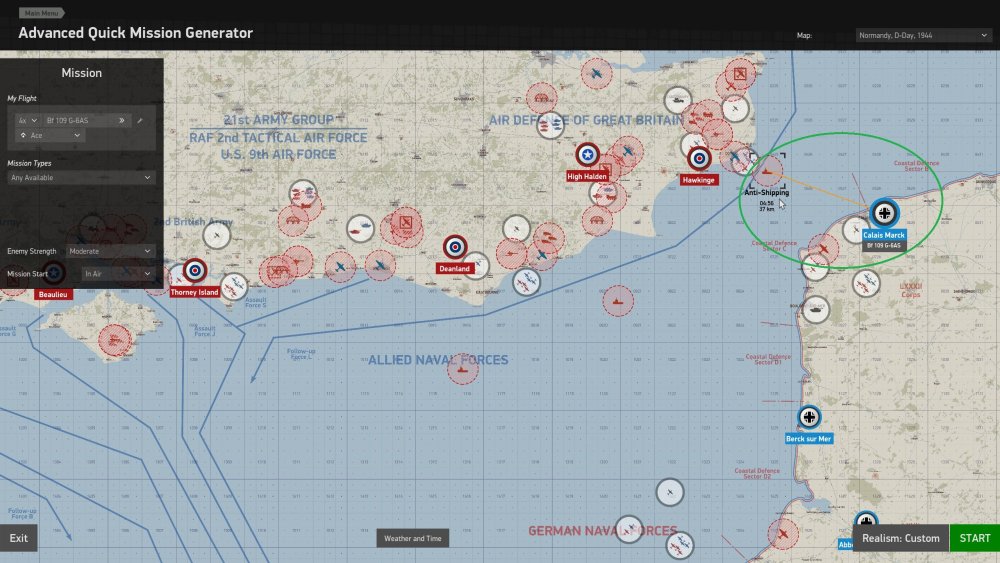Choose dogfight icon south of Calais Marck
The width and height of the screenshot is (1000, 563).
tap(866, 283)
